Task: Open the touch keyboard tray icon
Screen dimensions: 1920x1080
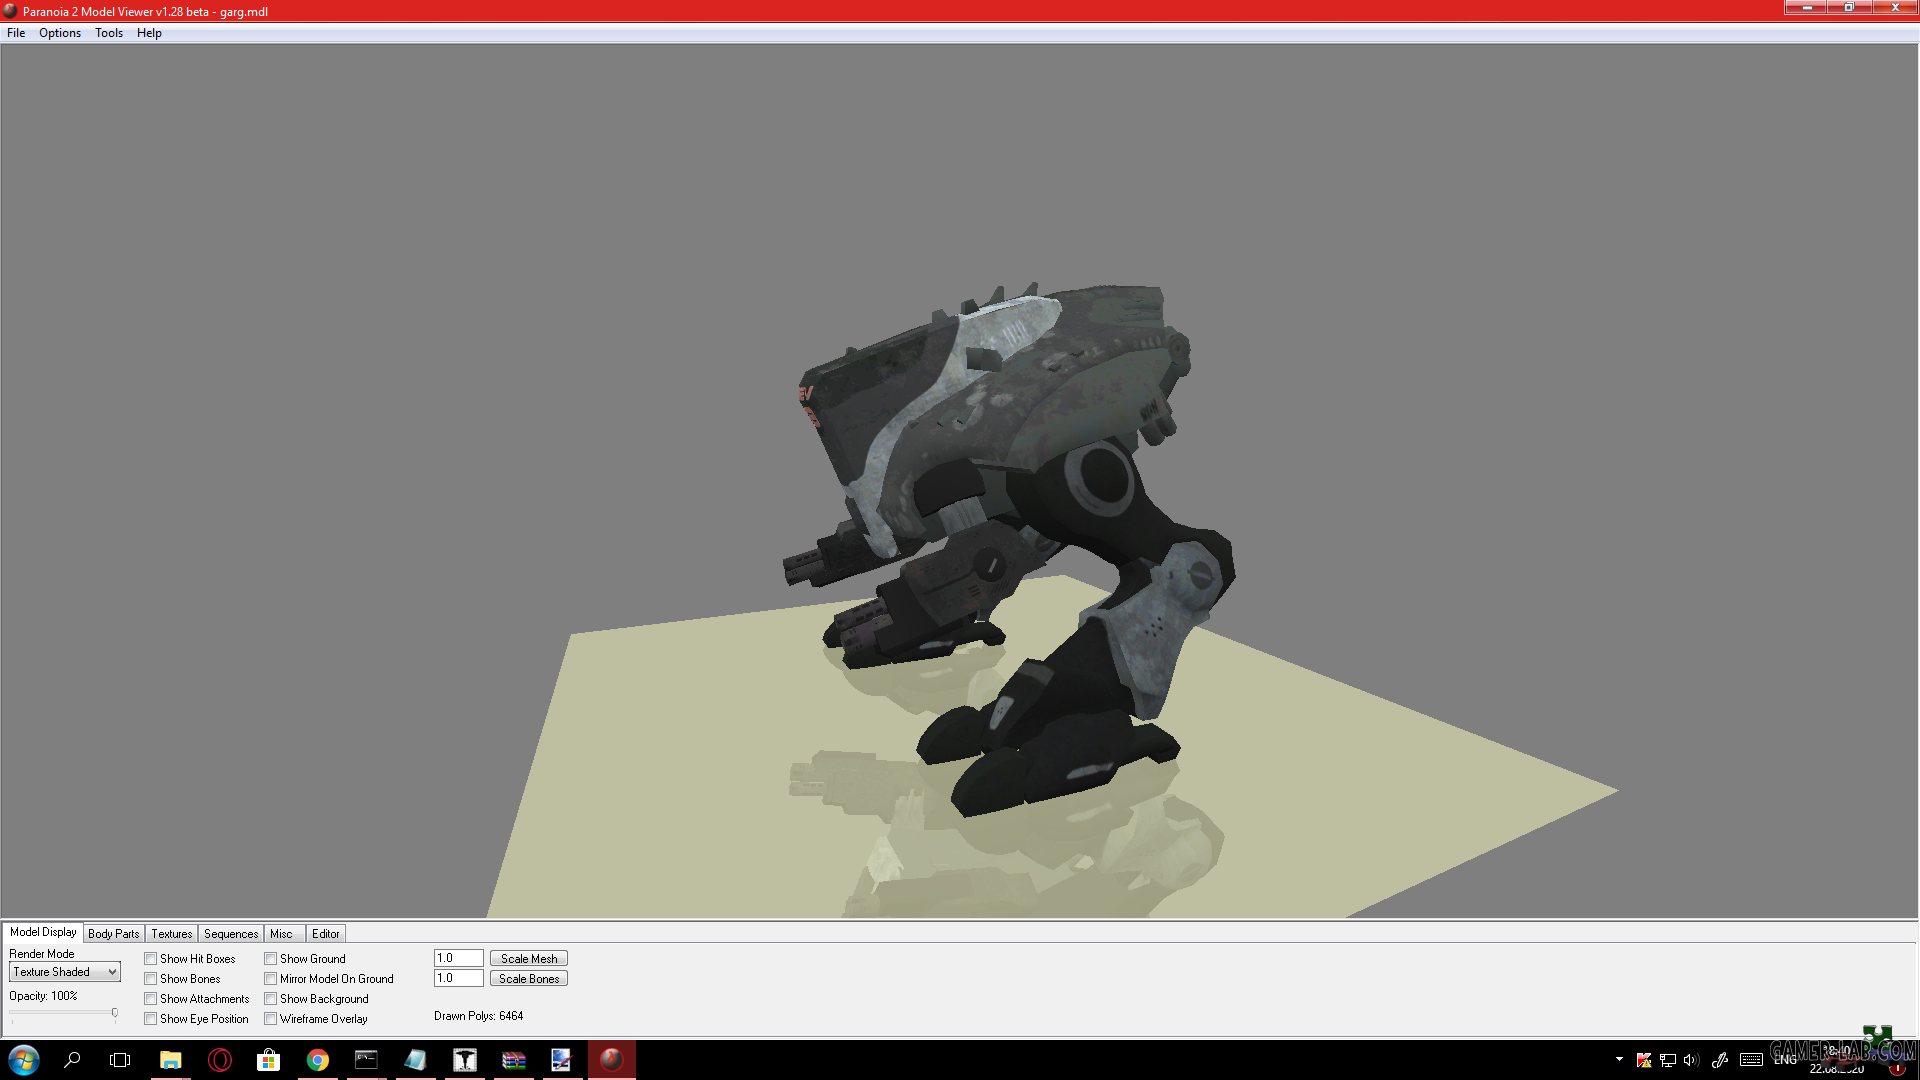Action: coord(1751,1060)
